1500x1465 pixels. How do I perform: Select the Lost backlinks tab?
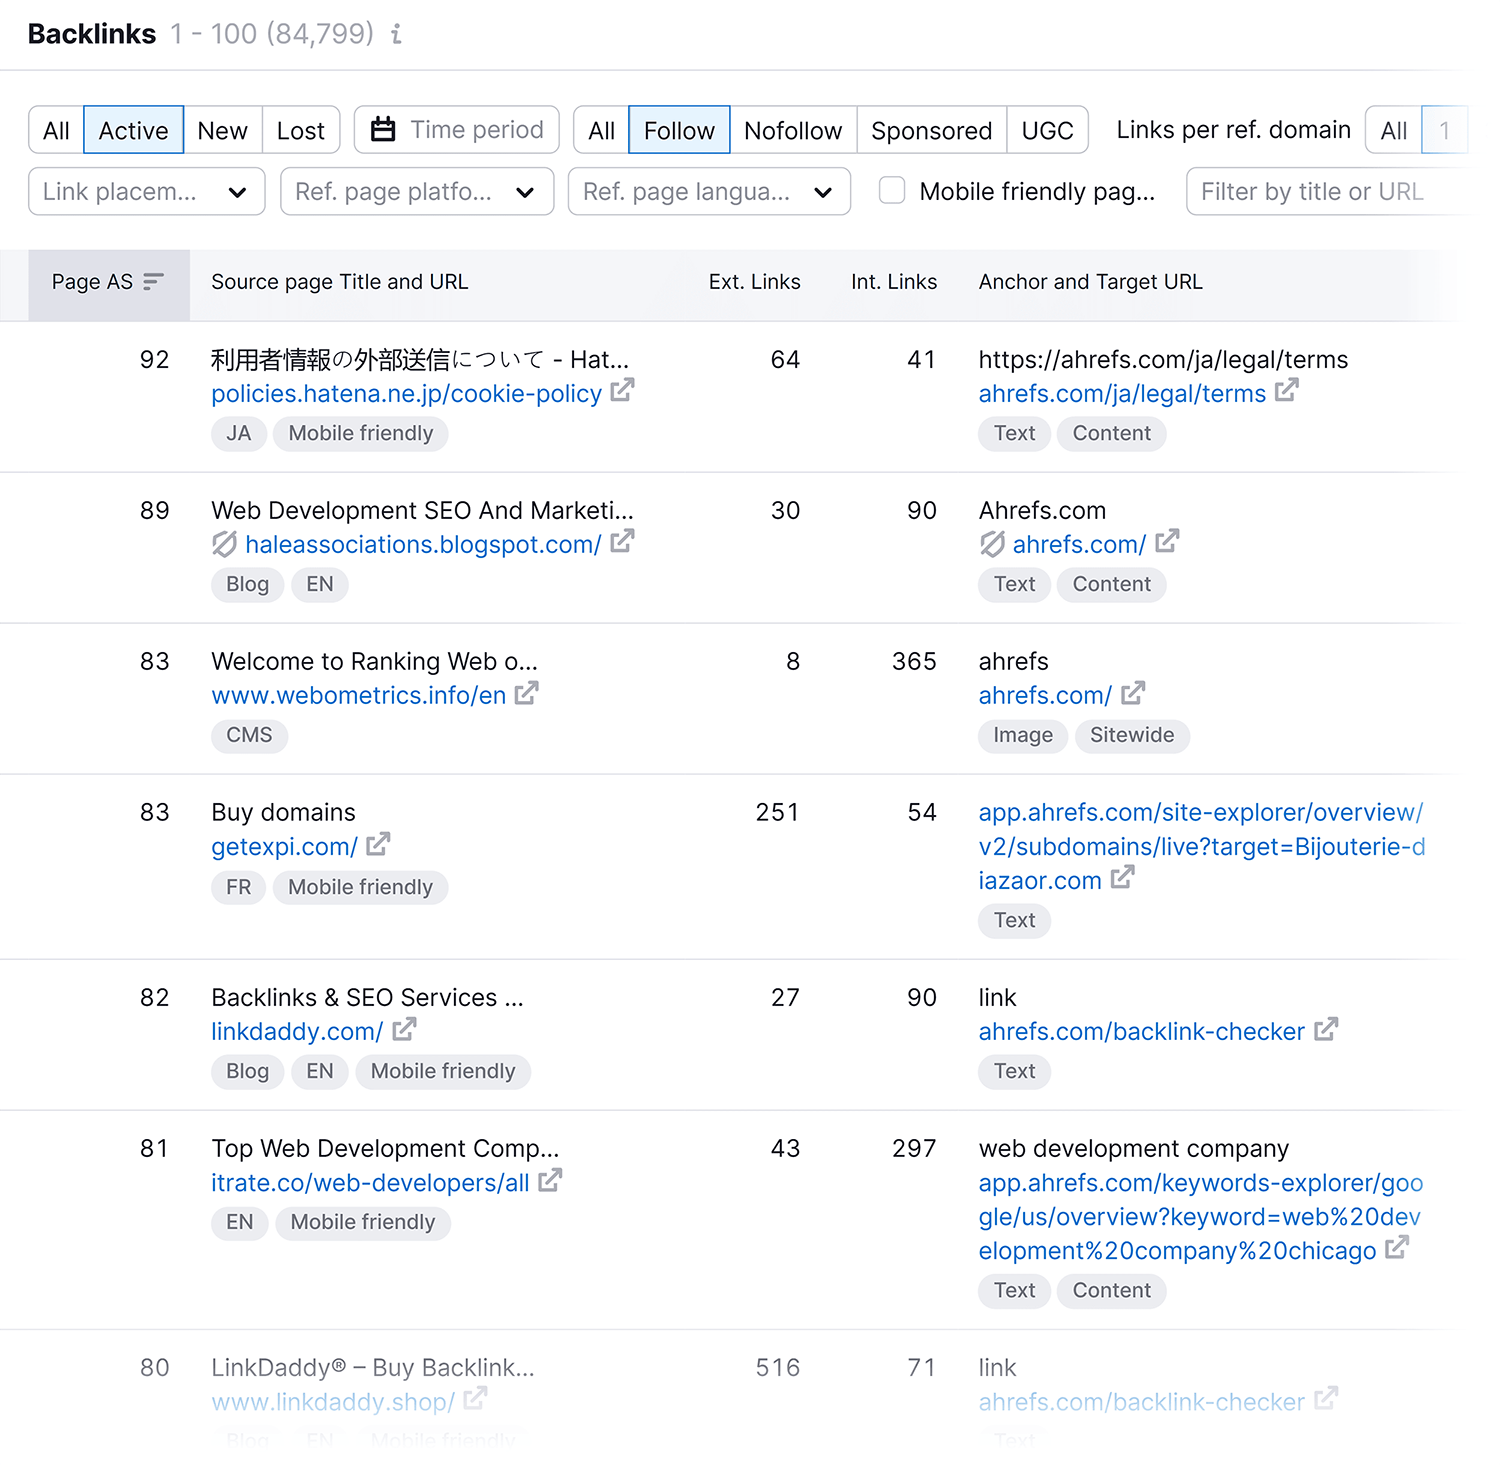301,130
